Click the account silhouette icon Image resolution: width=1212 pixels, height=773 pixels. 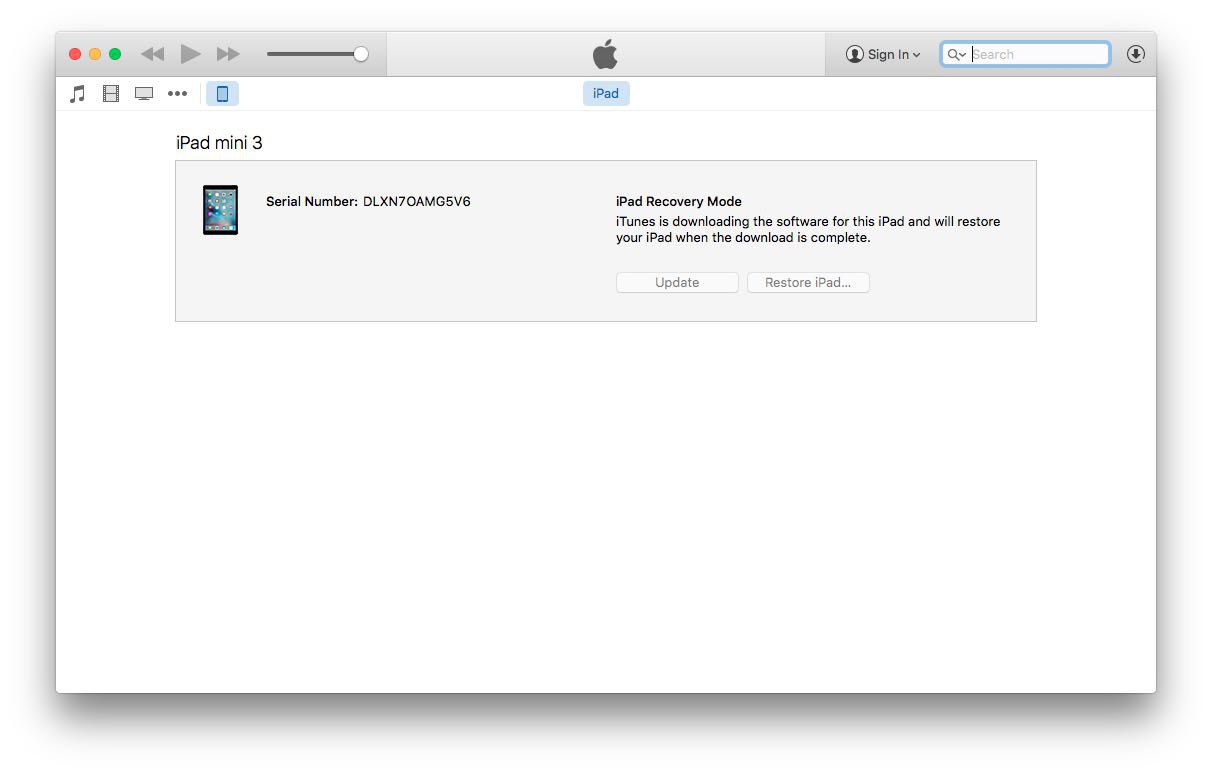click(854, 54)
